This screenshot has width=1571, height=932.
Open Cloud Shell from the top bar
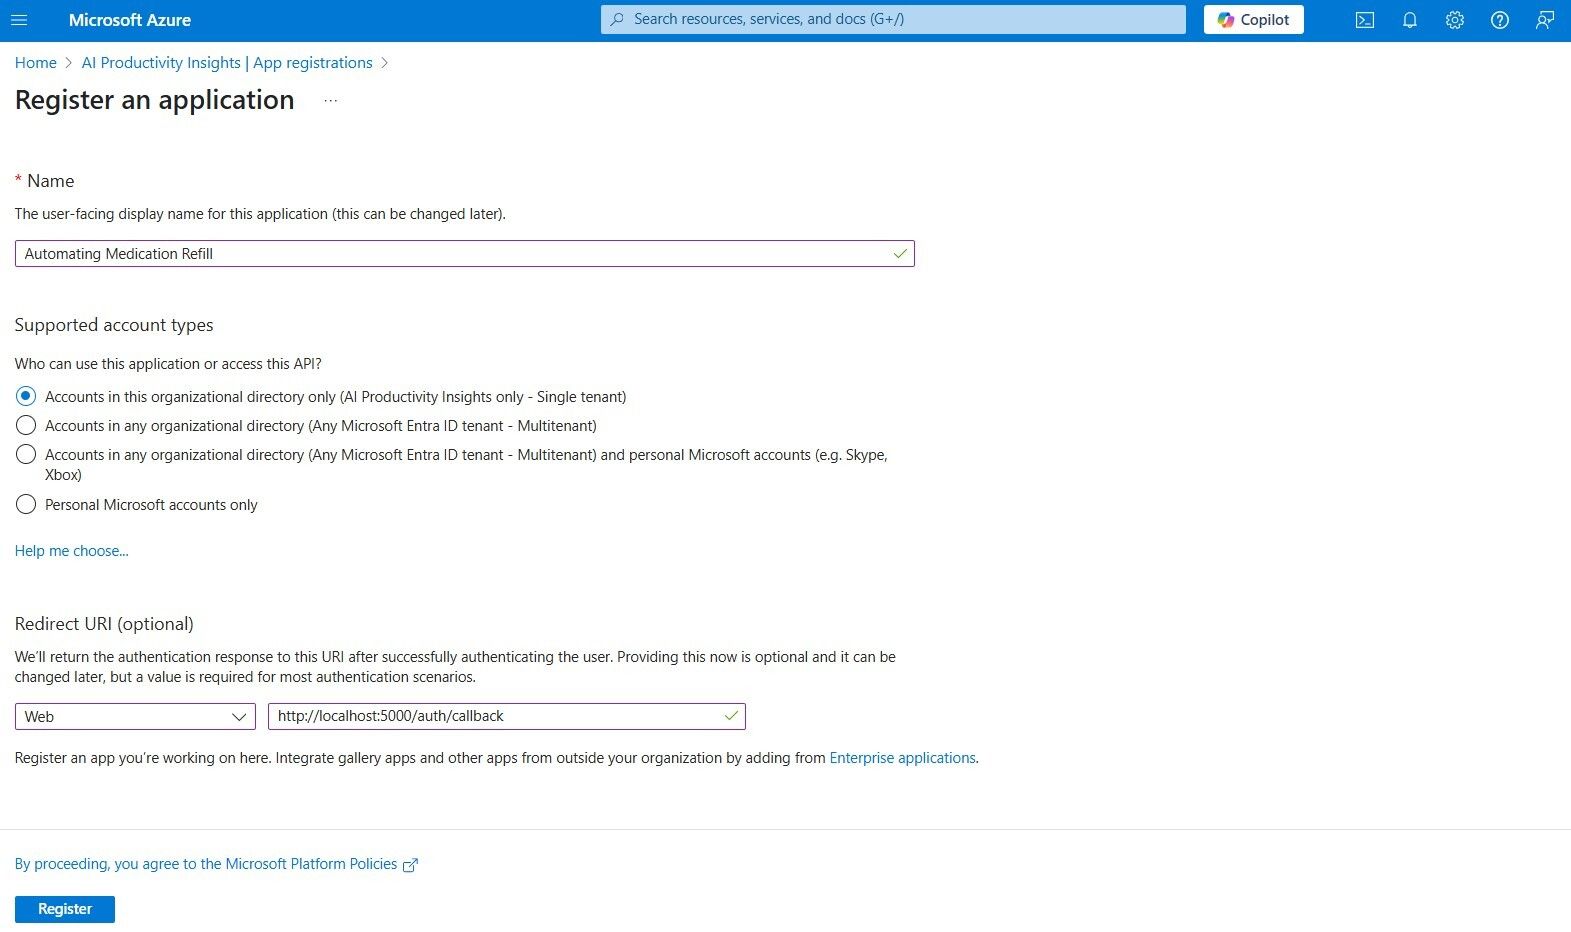pos(1364,20)
